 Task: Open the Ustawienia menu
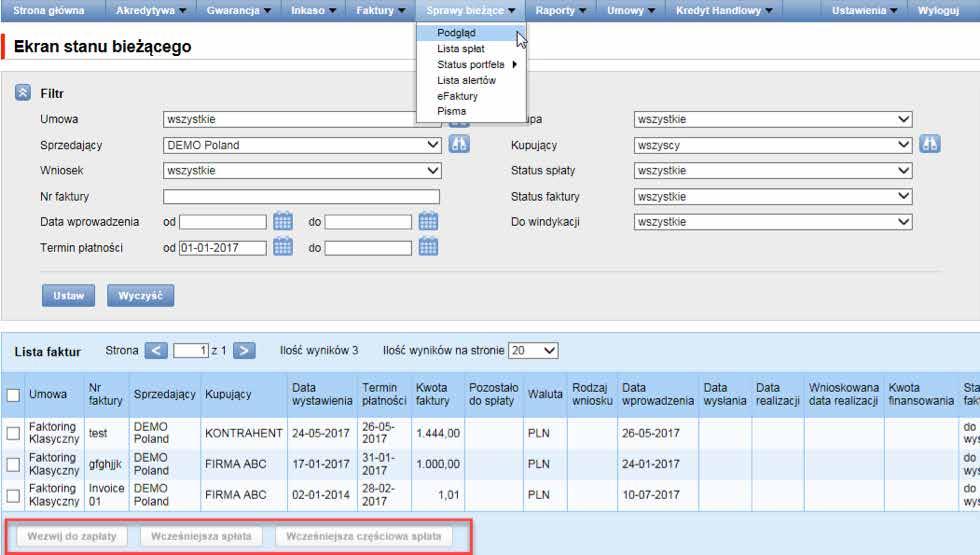864,11
